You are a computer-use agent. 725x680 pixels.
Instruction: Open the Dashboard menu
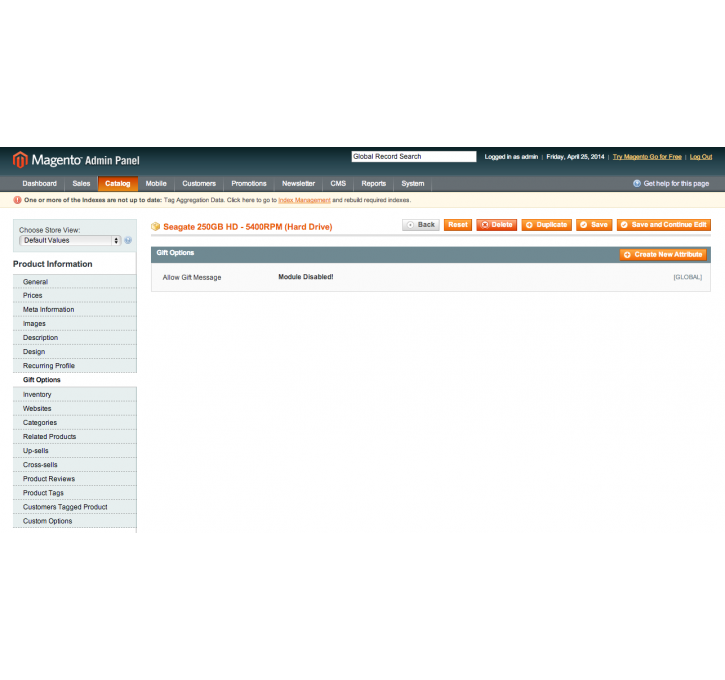click(x=39, y=184)
